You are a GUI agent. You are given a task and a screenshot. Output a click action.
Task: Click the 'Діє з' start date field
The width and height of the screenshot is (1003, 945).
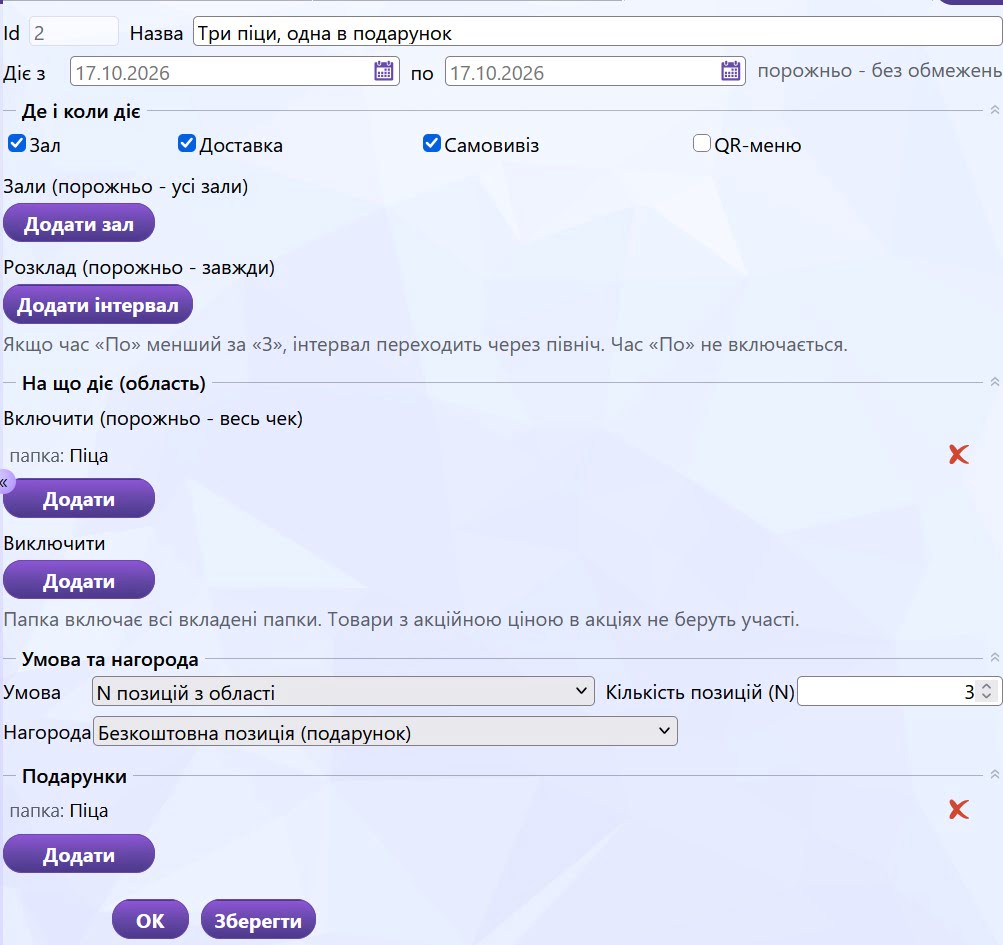tap(235, 71)
